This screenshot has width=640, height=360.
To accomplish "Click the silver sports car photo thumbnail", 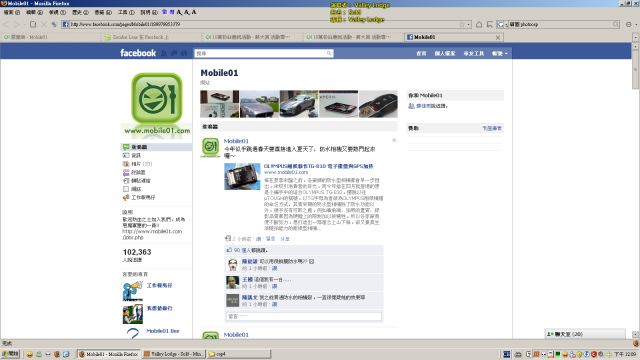I will (x=299, y=104).
